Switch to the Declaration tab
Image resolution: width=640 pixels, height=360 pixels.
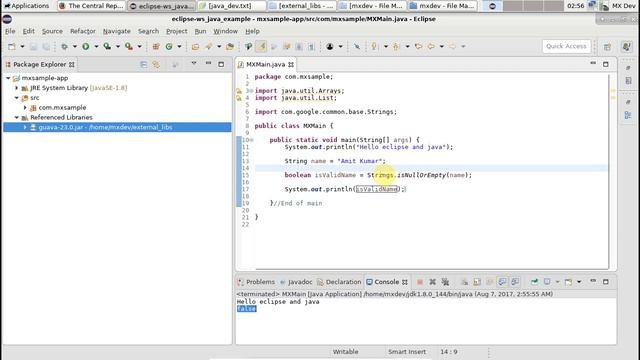click(339, 282)
